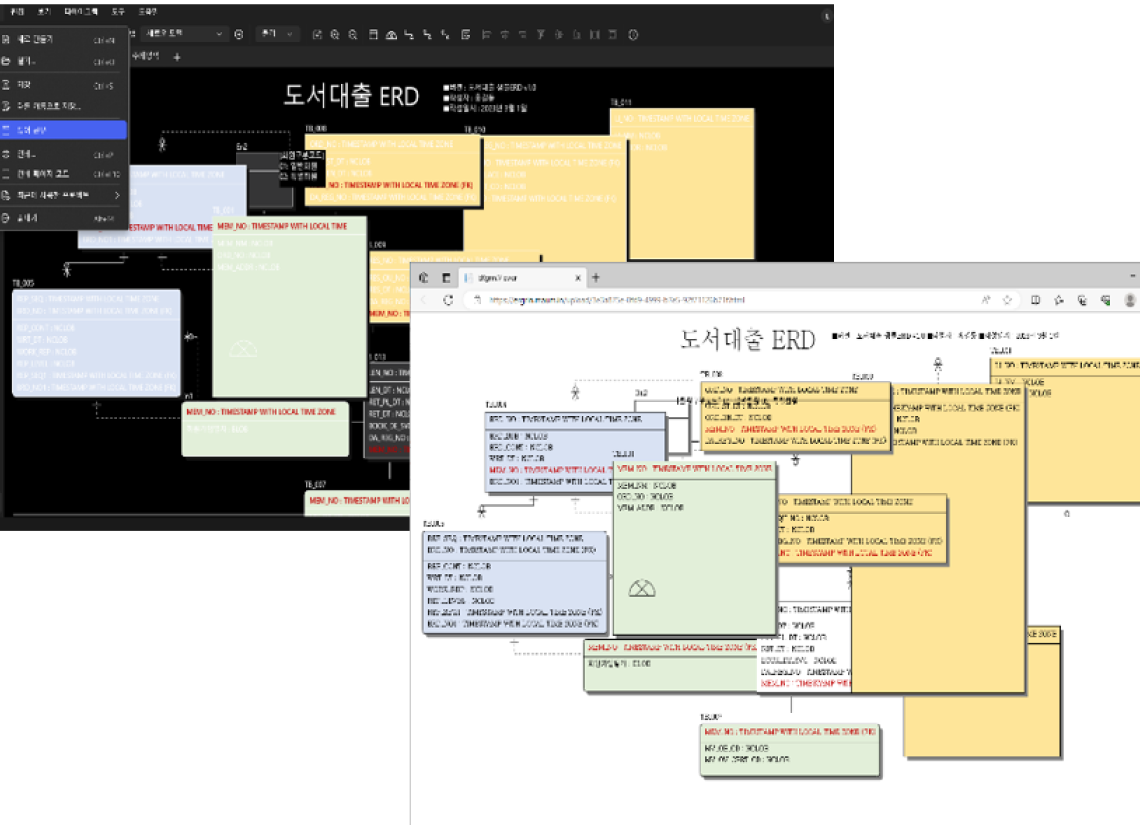Select the new table tool icon
Viewport: 1140px width, 825px height.
391,34
